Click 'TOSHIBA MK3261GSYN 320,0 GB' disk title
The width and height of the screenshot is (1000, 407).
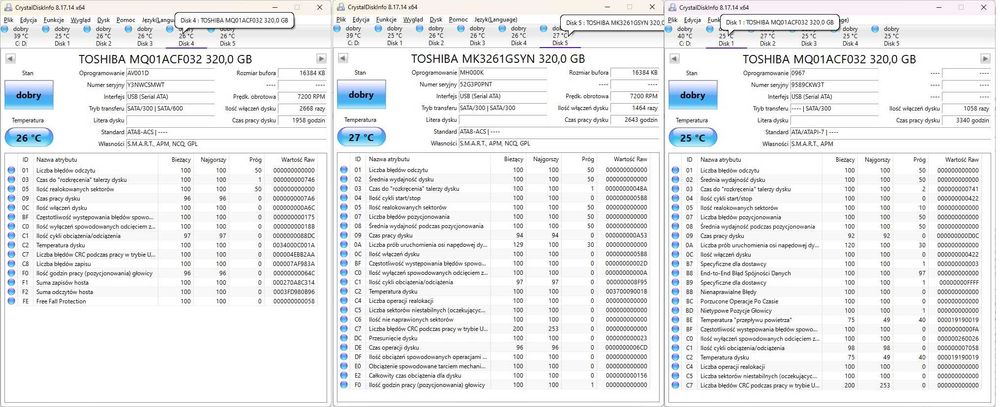click(x=497, y=59)
